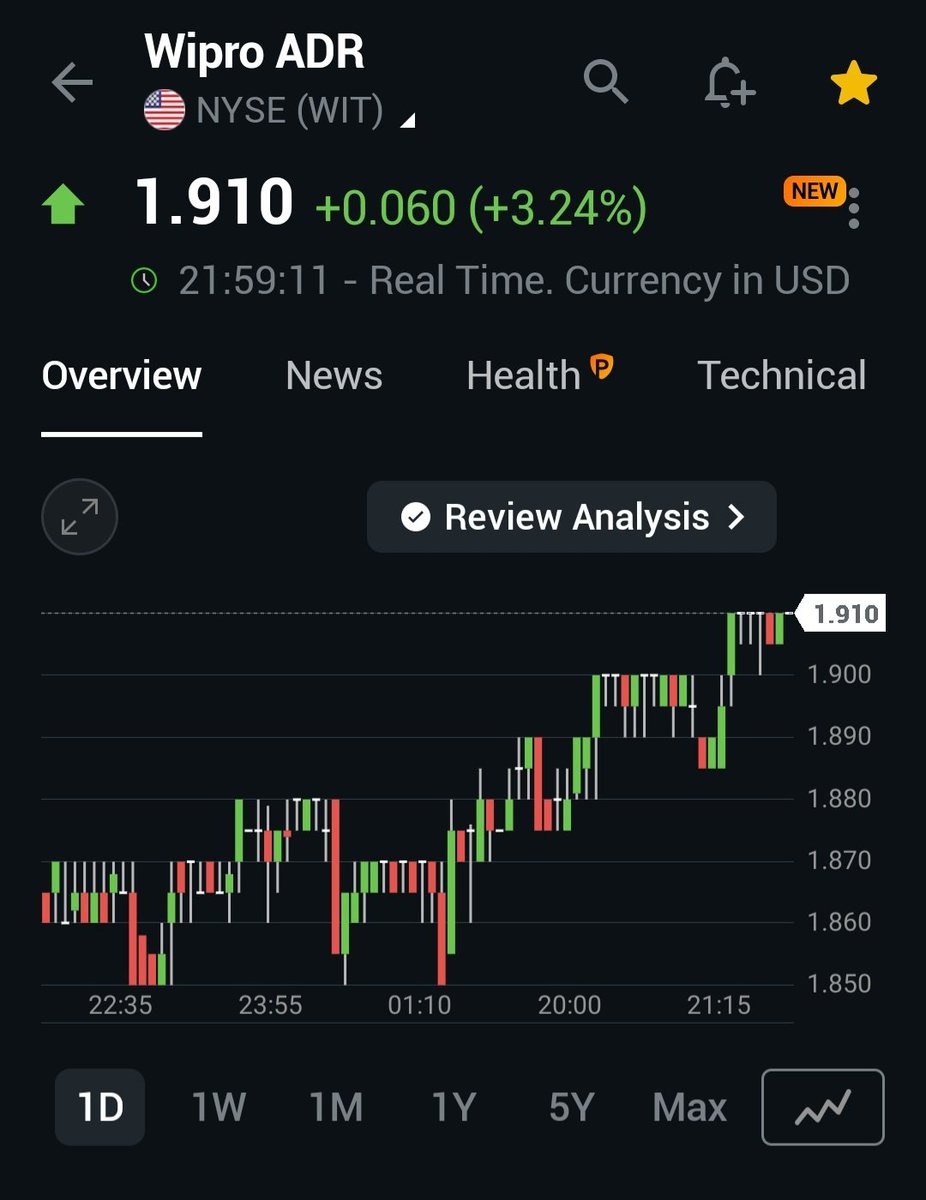Tap the Wipro ADR title
Viewport: 926px width, 1200px height.
255,51
